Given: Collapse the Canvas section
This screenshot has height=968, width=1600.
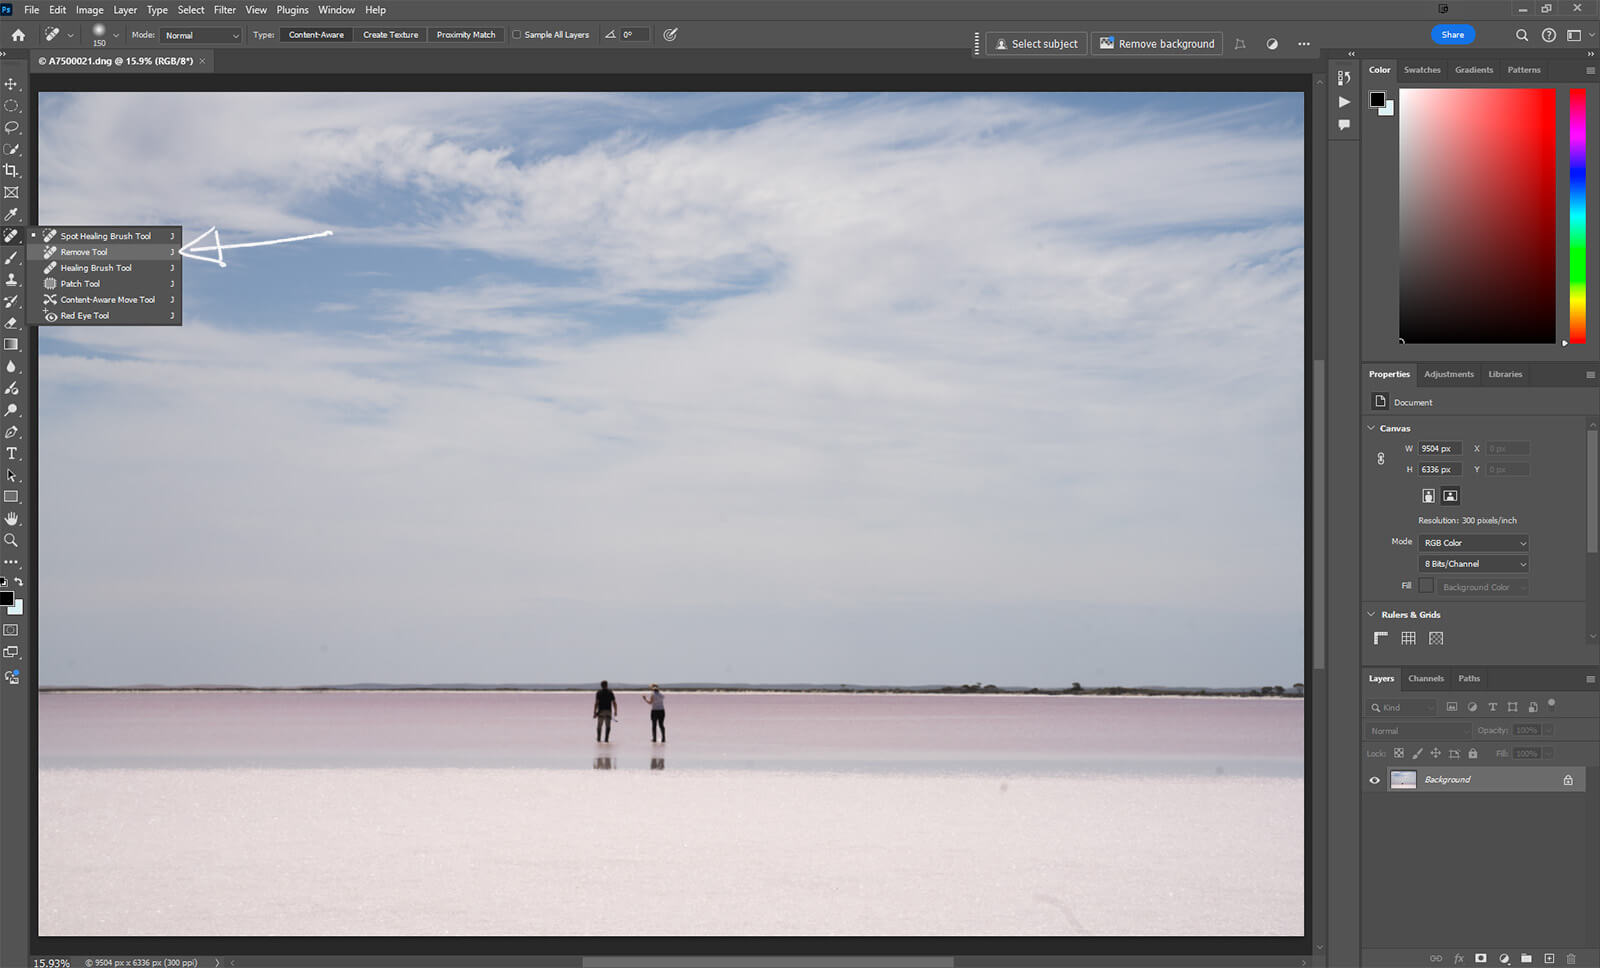Looking at the screenshot, I should tap(1371, 428).
